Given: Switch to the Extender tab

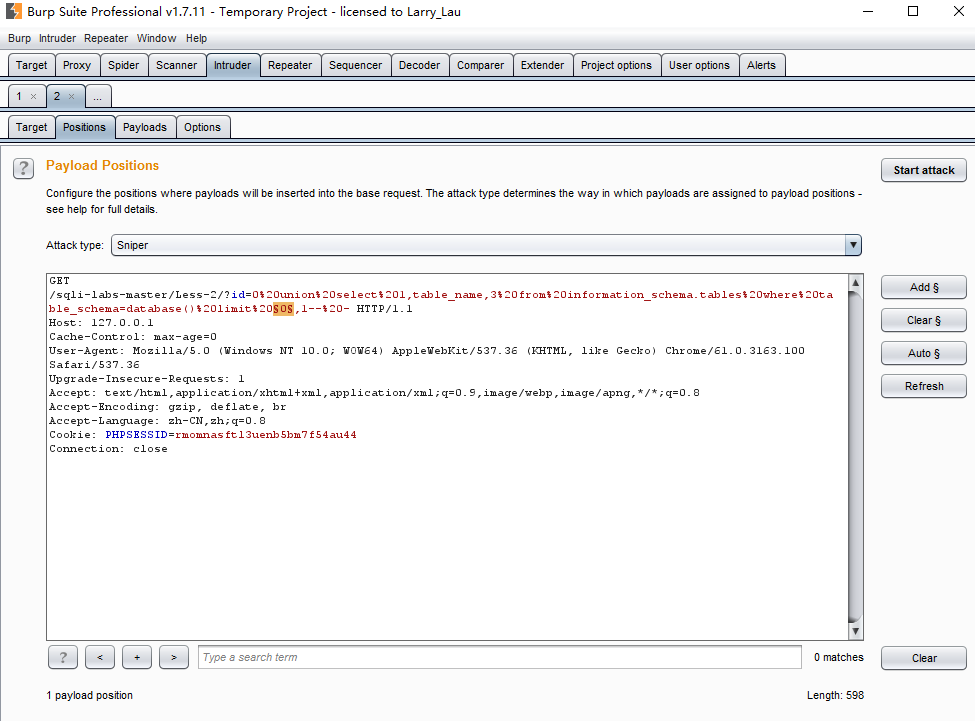Looking at the screenshot, I should [x=543, y=65].
